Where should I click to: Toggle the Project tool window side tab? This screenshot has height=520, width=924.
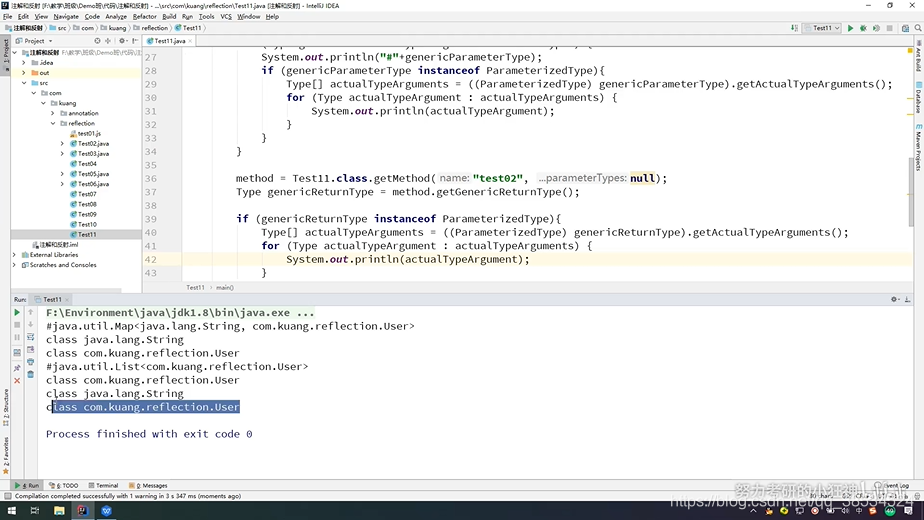tap(5, 54)
